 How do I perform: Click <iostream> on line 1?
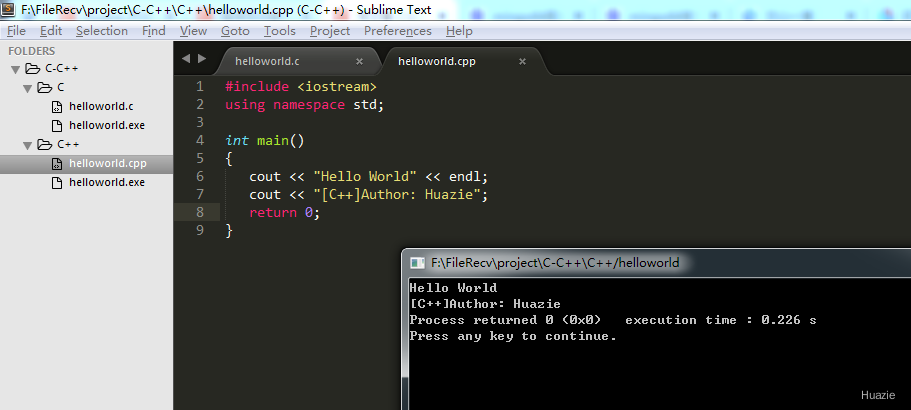[337, 87]
